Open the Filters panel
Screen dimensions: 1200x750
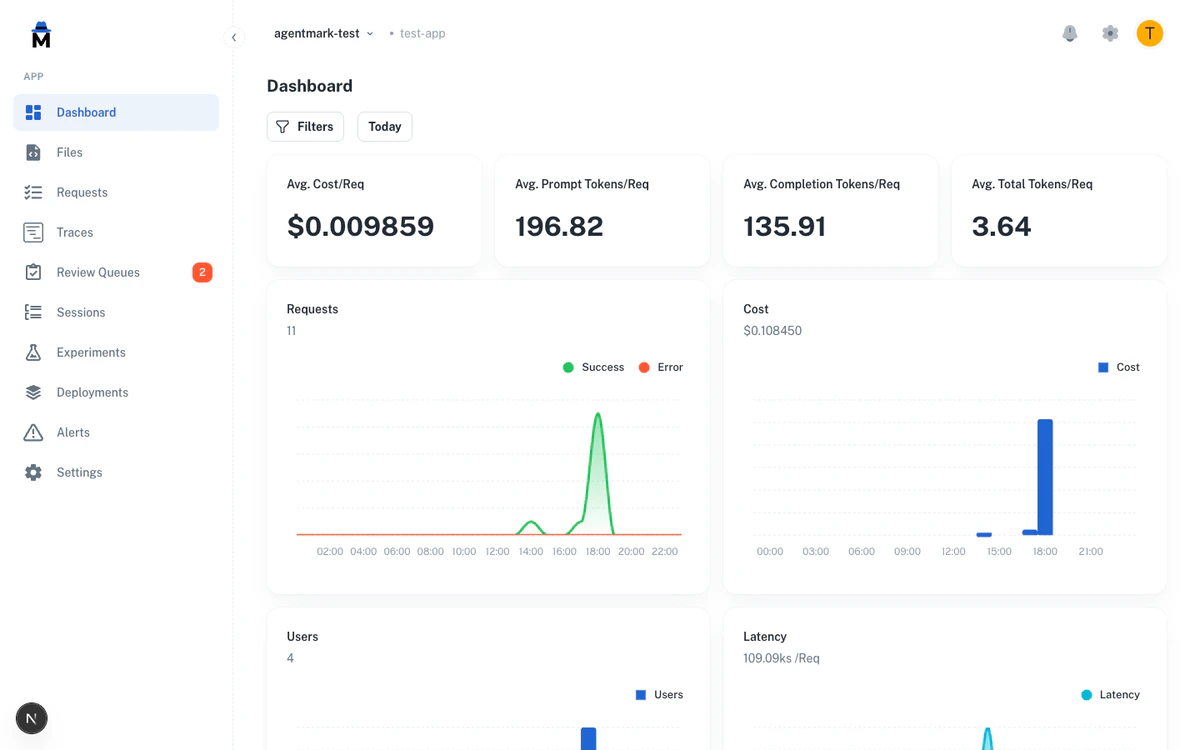click(x=305, y=126)
